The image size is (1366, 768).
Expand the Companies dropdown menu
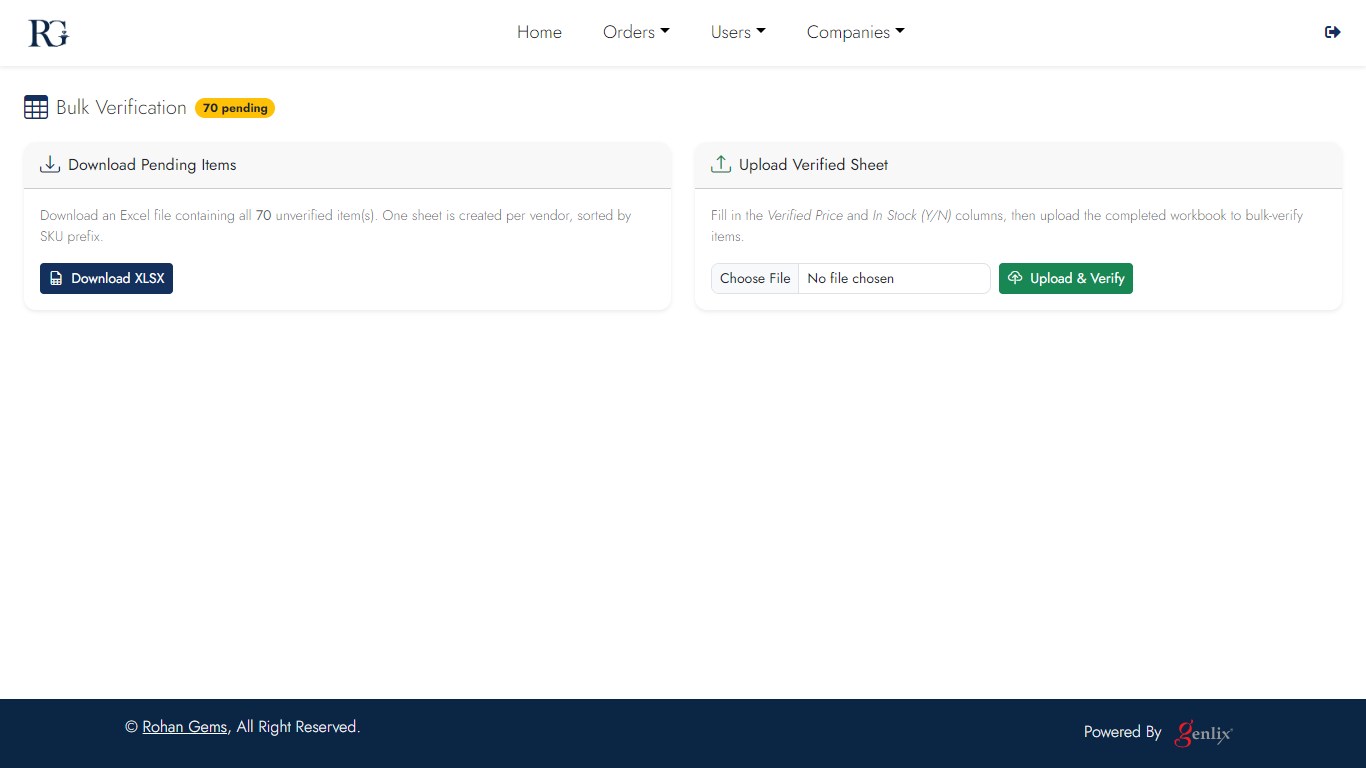click(x=855, y=32)
